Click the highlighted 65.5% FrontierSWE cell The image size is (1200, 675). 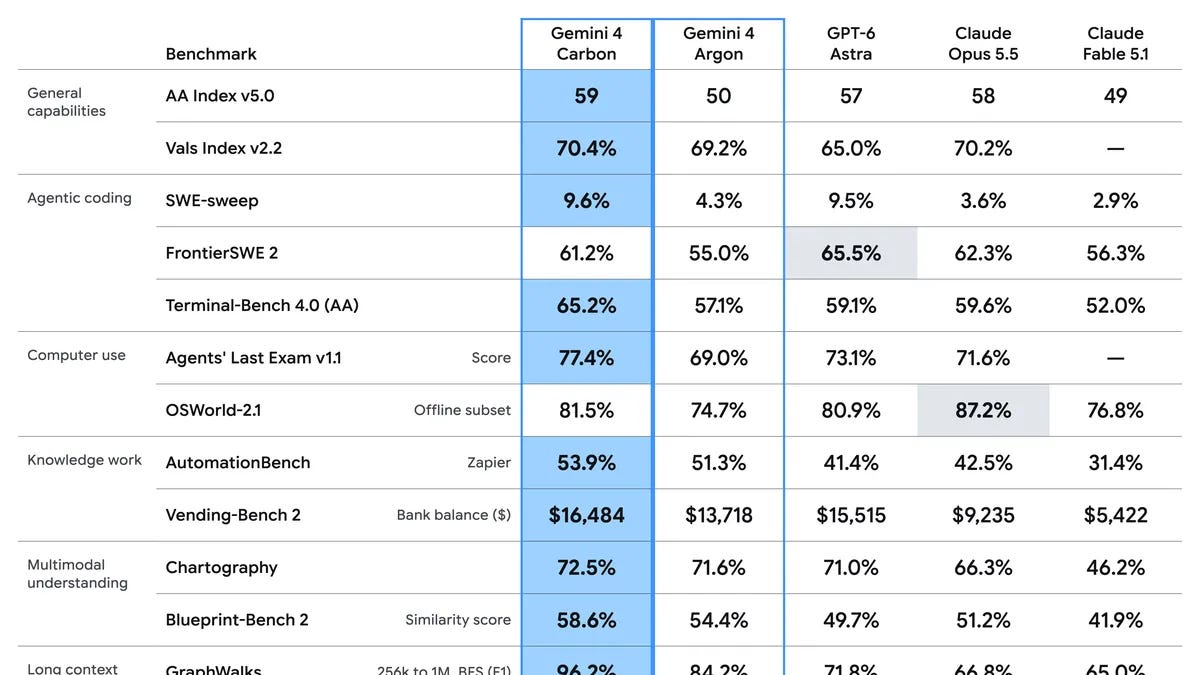point(851,253)
